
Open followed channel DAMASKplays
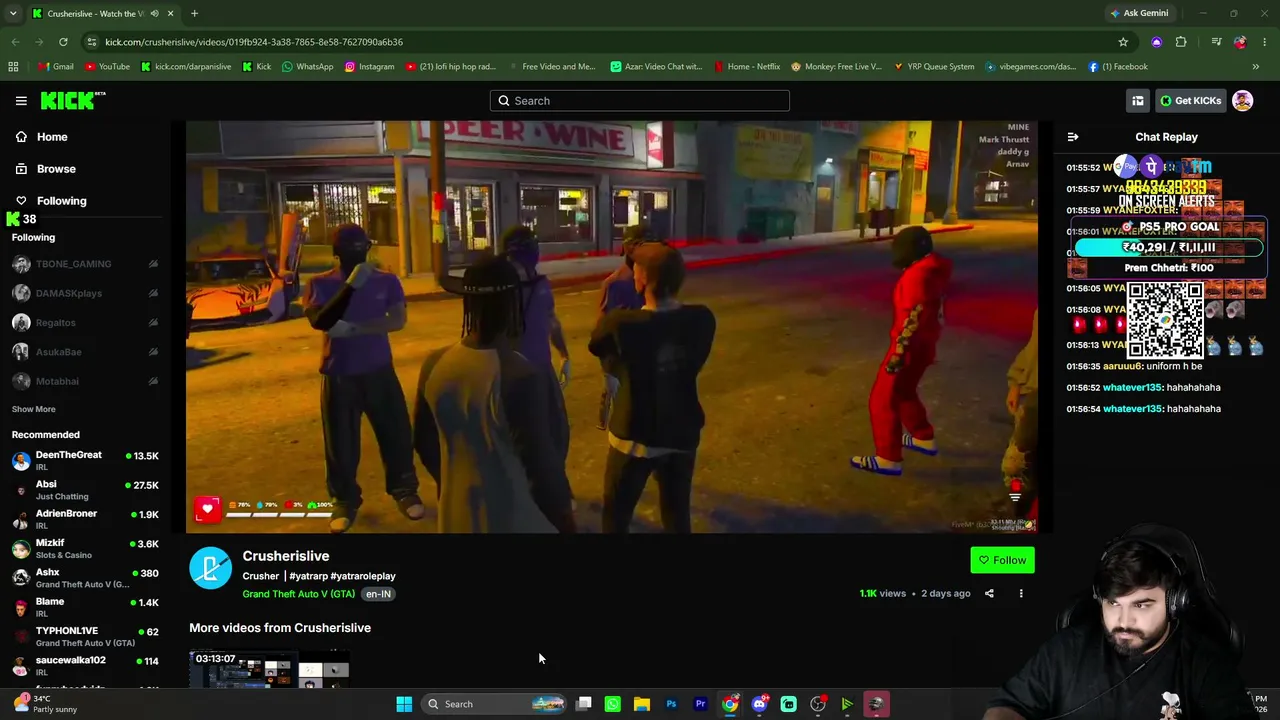pyautogui.click(x=68, y=293)
